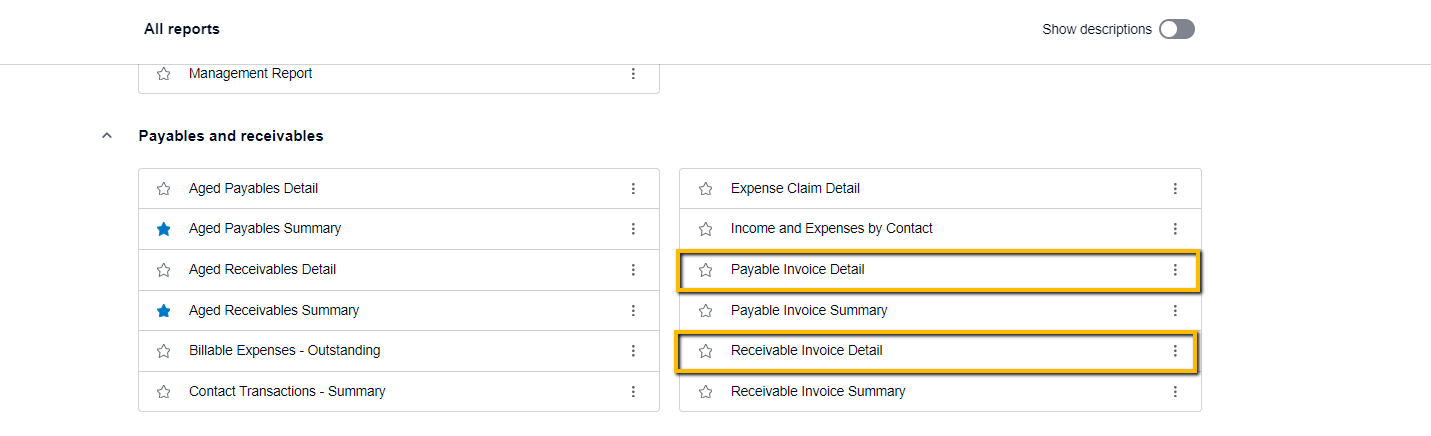Unfavorite the Aged Payables Summary report
The width and height of the screenshot is (1431, 436).
point(164,229)
